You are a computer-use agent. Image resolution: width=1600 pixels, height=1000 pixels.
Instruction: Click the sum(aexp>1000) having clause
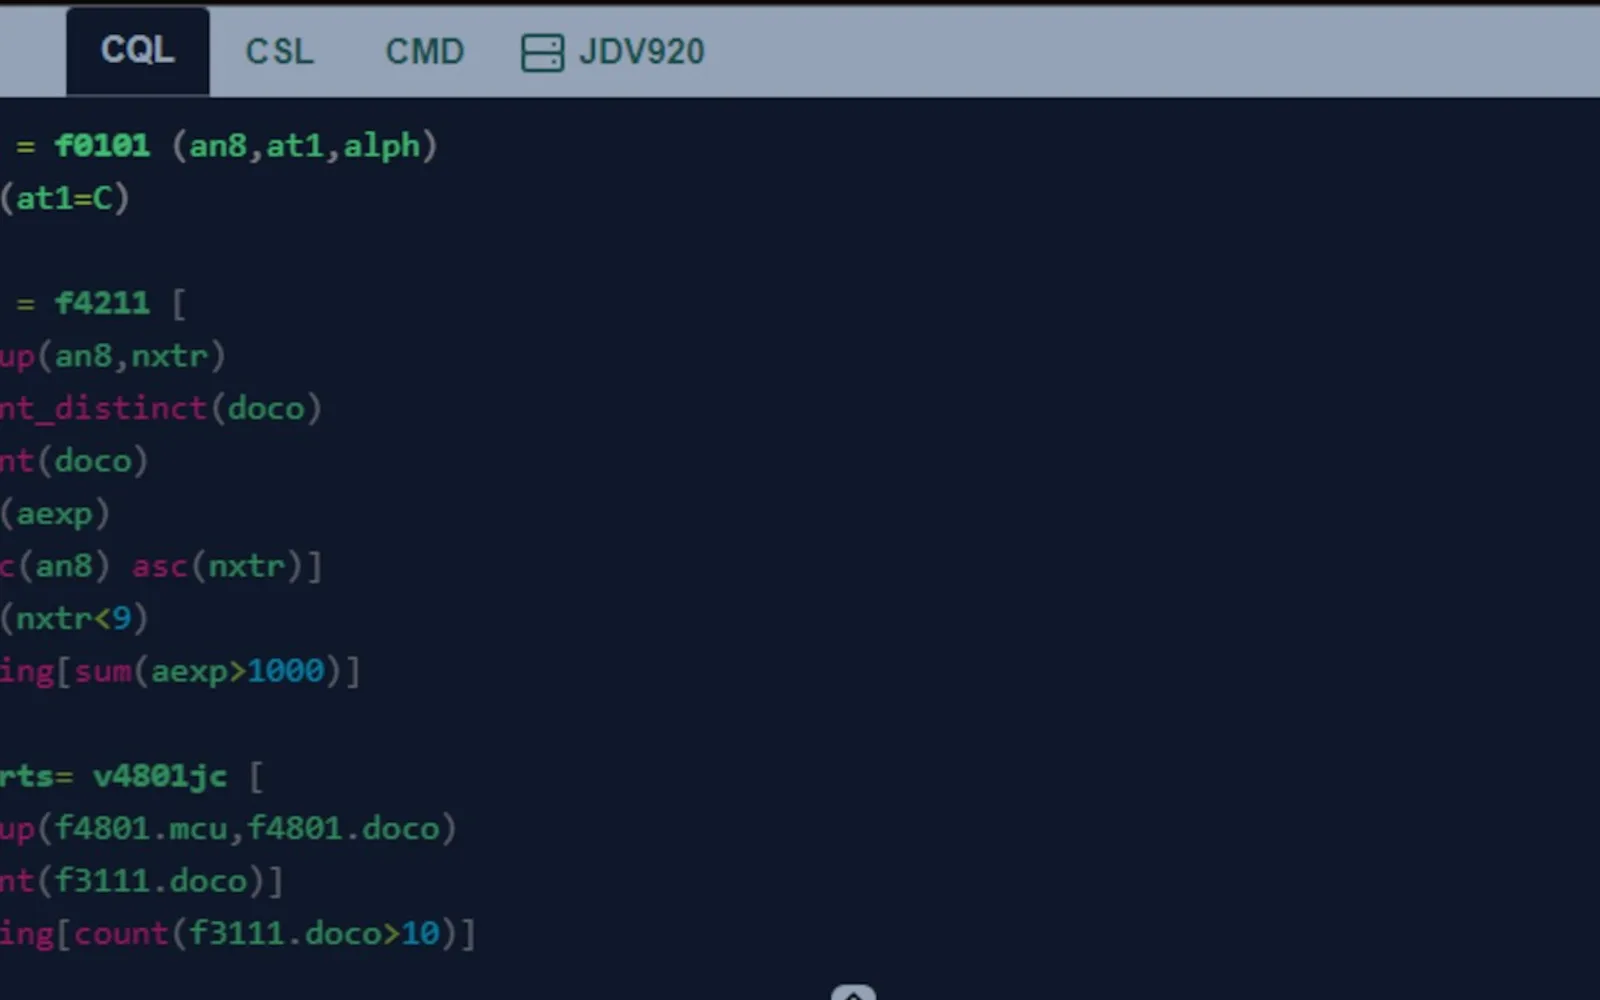pyautogui.click(x=208, y=671)
